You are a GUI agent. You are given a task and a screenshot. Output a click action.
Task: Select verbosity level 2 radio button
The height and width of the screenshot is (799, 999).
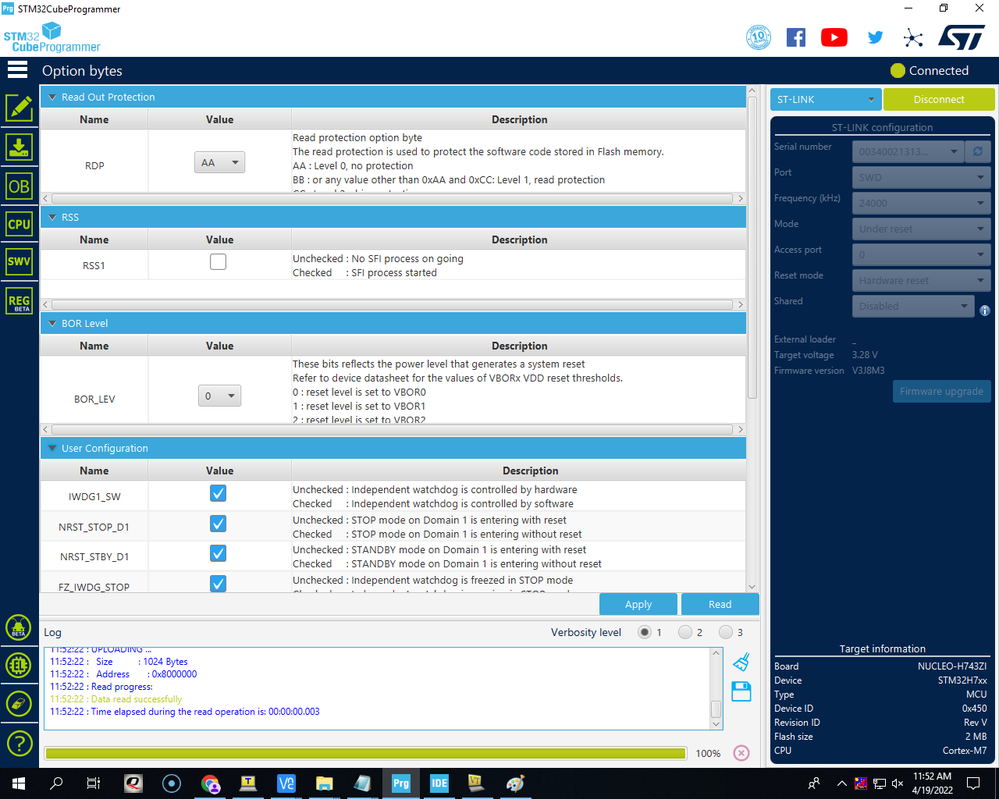(685, 632)
